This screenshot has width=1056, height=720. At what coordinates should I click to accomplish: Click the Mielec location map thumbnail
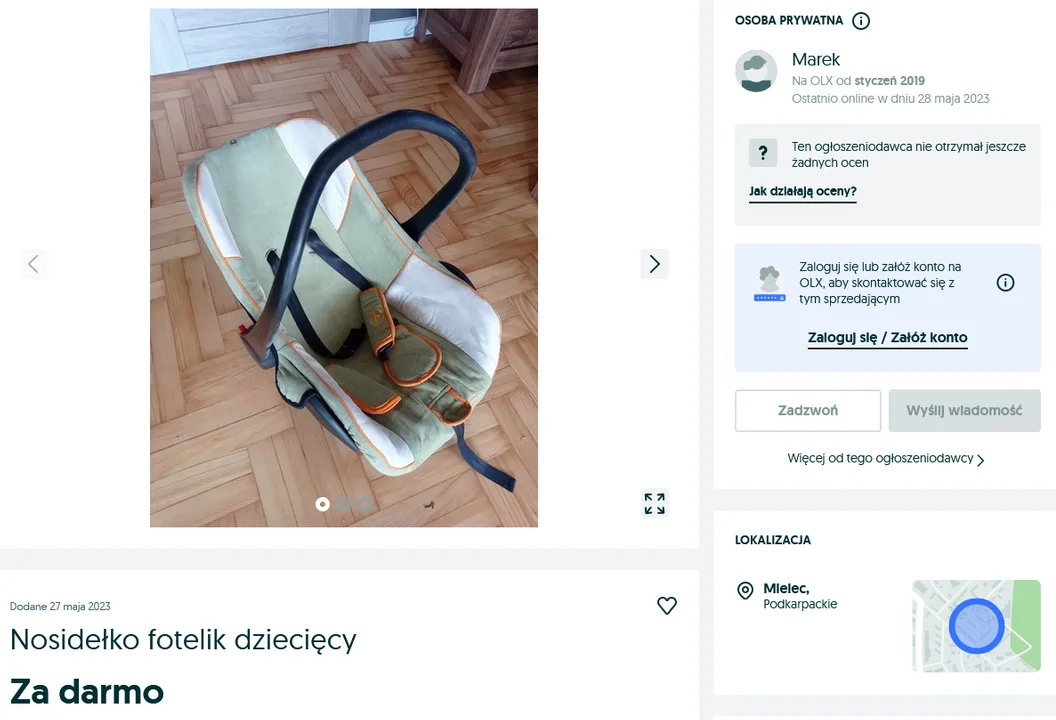pos(977,626)
